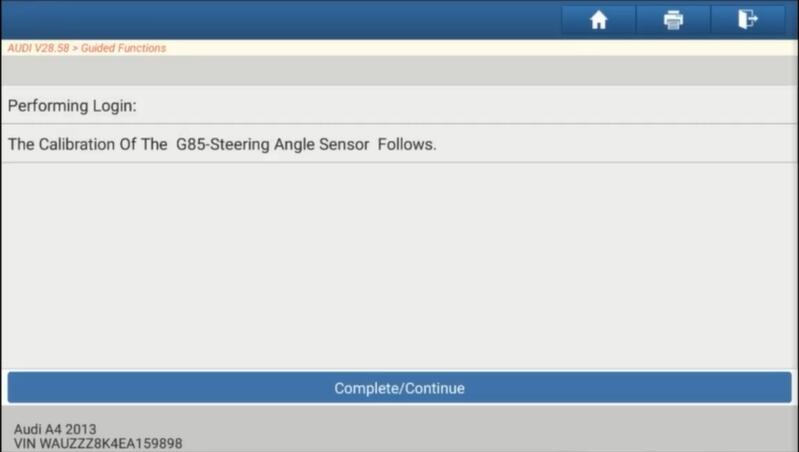The image size is (799, 452).
Task: Go to the Home screen icon
Action: [x=598, y=20]
